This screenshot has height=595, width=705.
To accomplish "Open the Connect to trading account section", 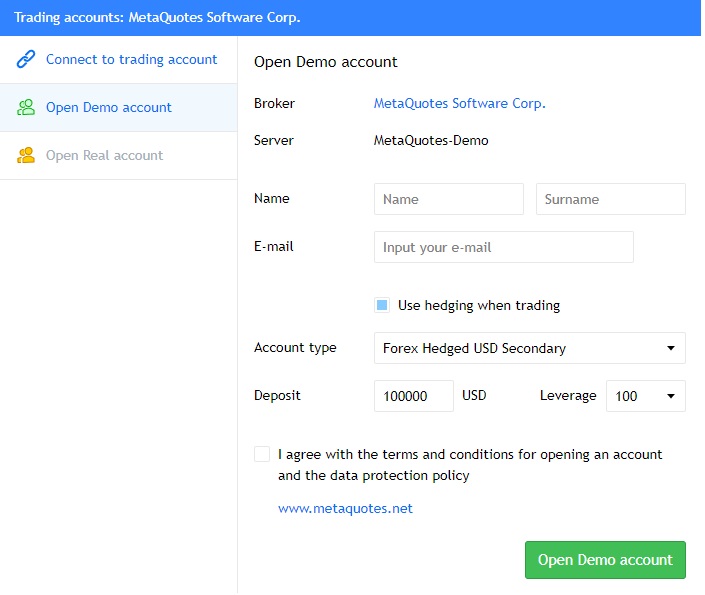I will tap(131, 60).
